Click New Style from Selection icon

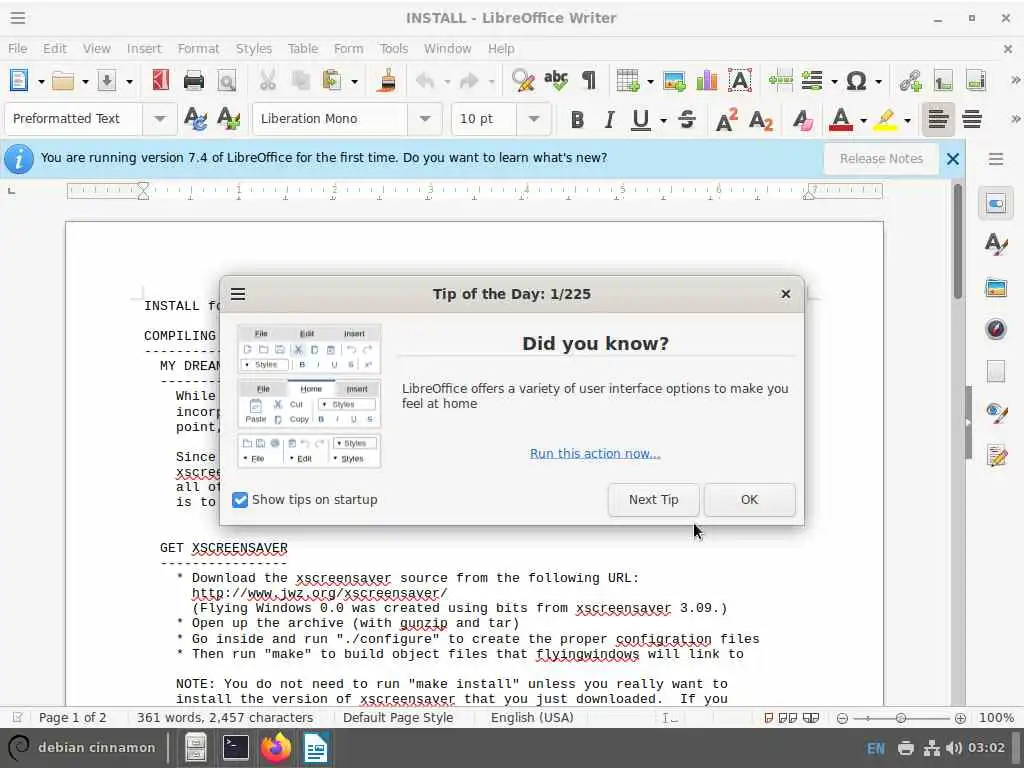[x=228, y=119]
